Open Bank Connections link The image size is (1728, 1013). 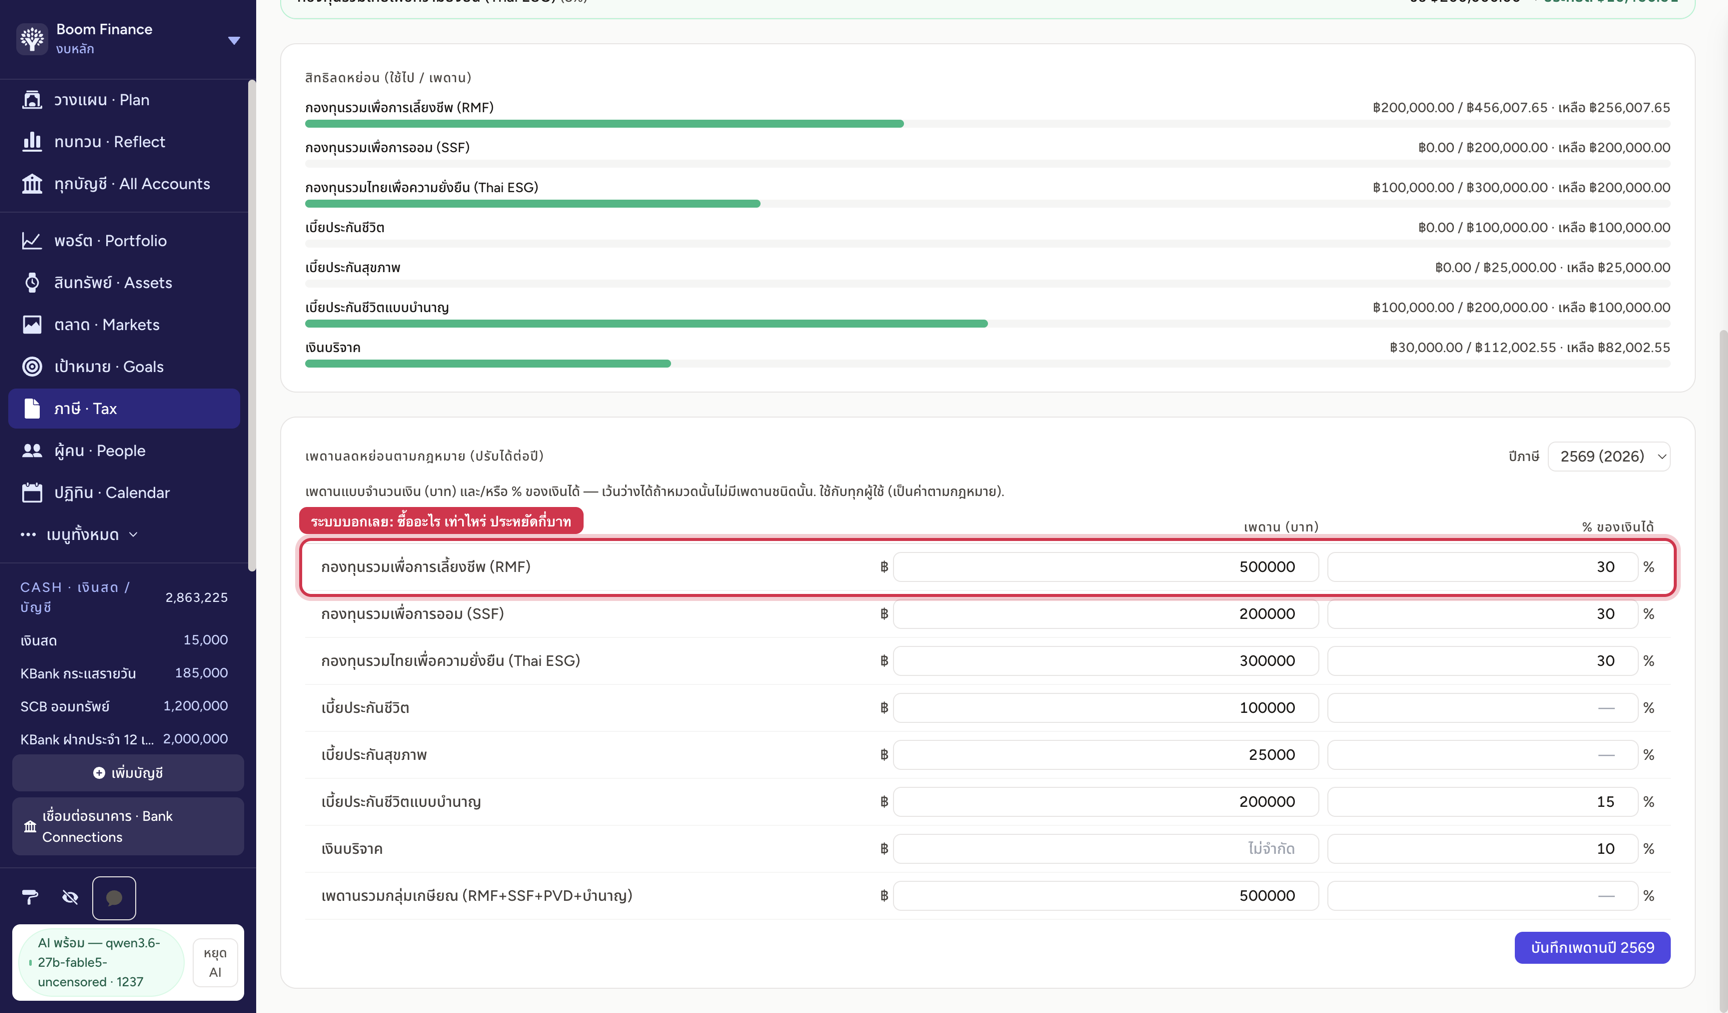pyautogui.click(x=128, y=826)
